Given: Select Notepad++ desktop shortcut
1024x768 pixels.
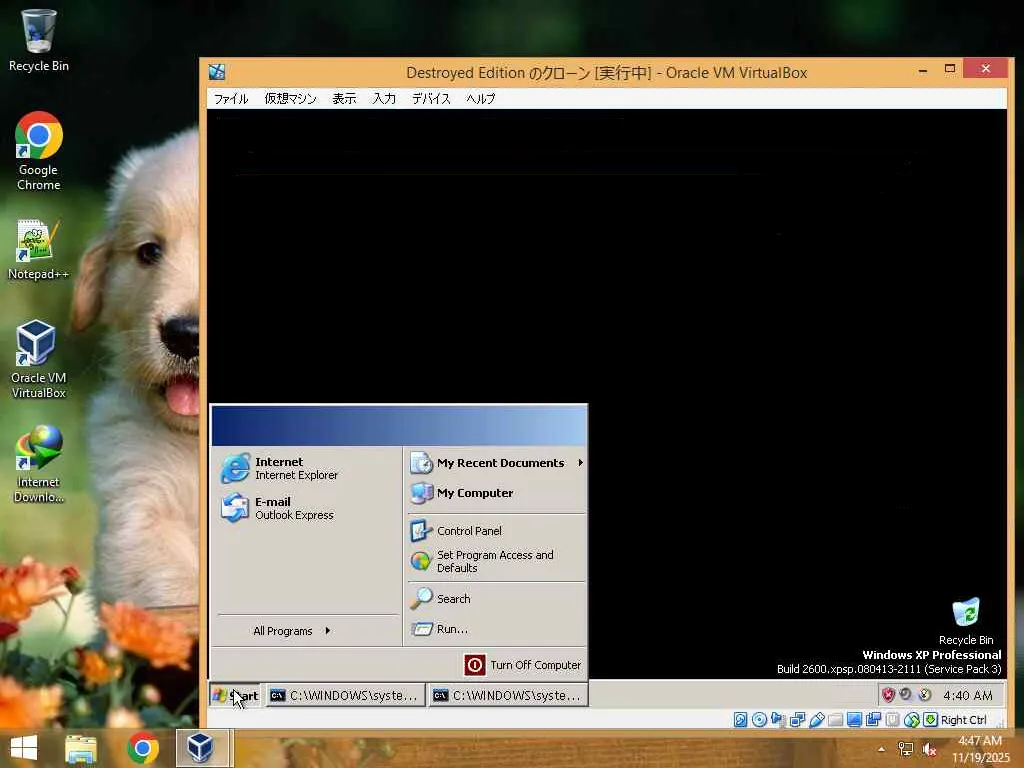Looking at the screenshot, I should tap(39, 250).
